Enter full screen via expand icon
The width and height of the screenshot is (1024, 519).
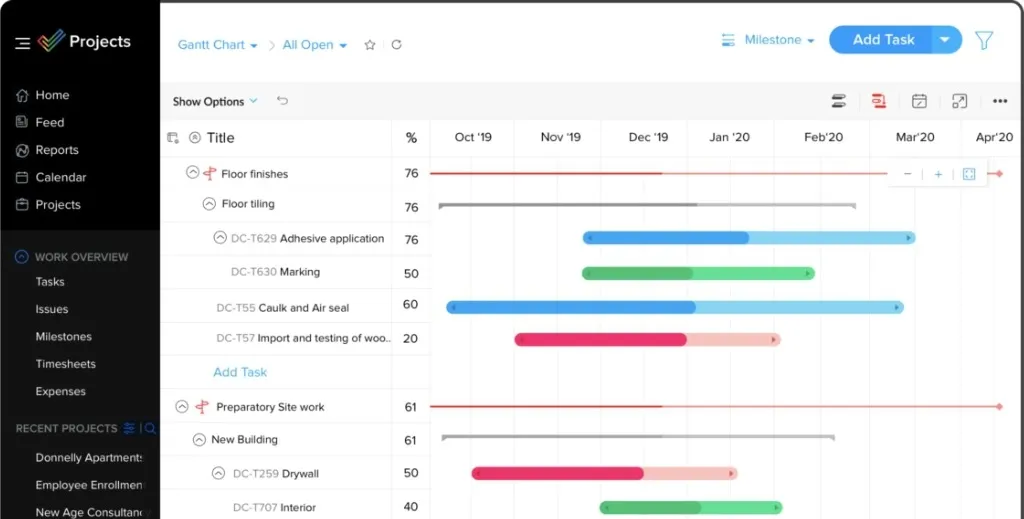pyautogui.click(x=959, y=101)
